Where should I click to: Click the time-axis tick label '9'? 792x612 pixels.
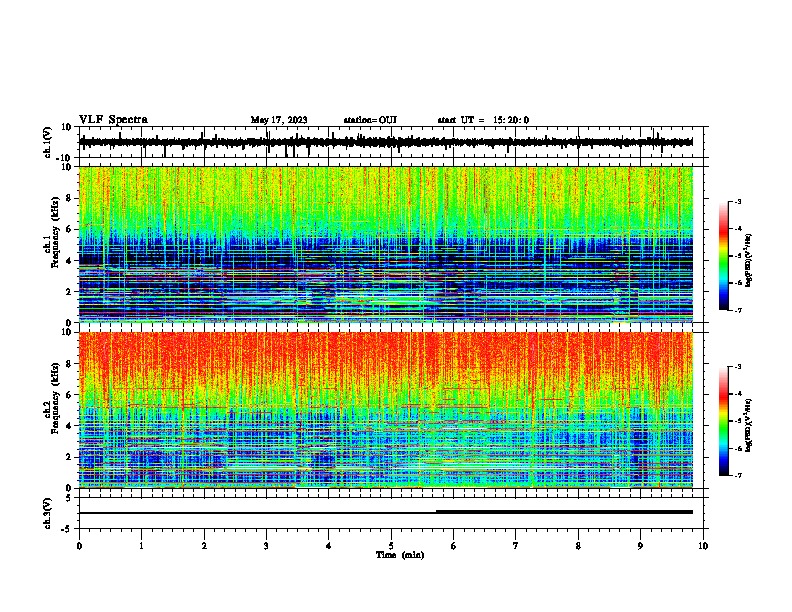point(640,546)
